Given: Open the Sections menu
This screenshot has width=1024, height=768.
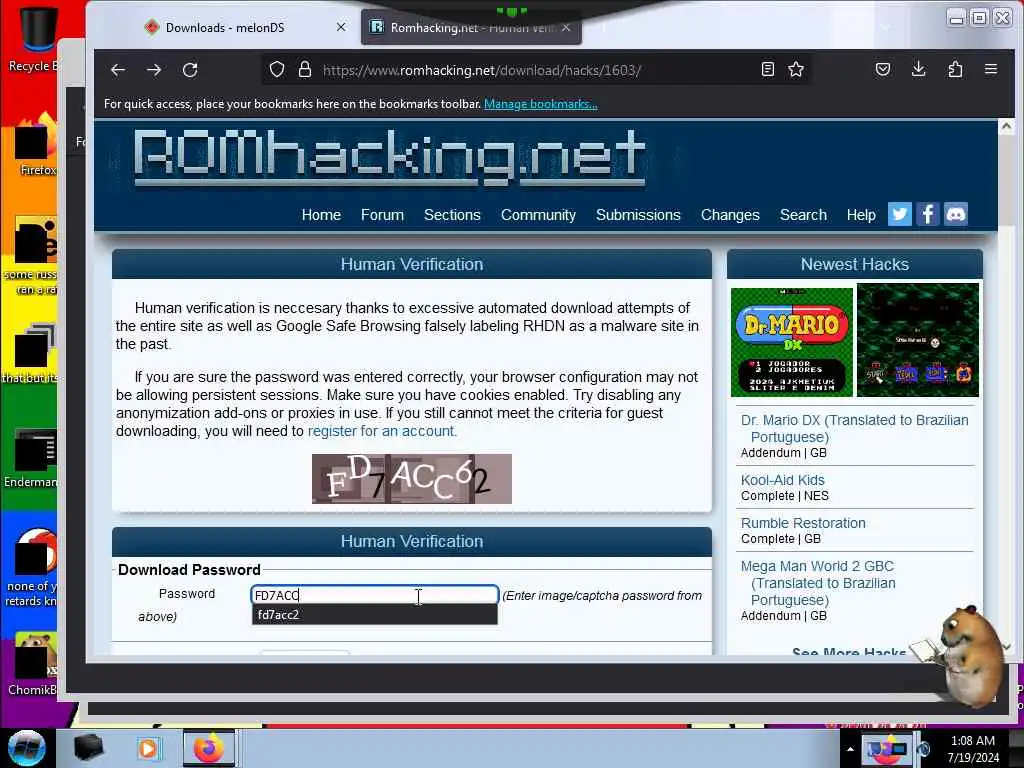Looking at the screenshot, I should [x=452, y=215].
